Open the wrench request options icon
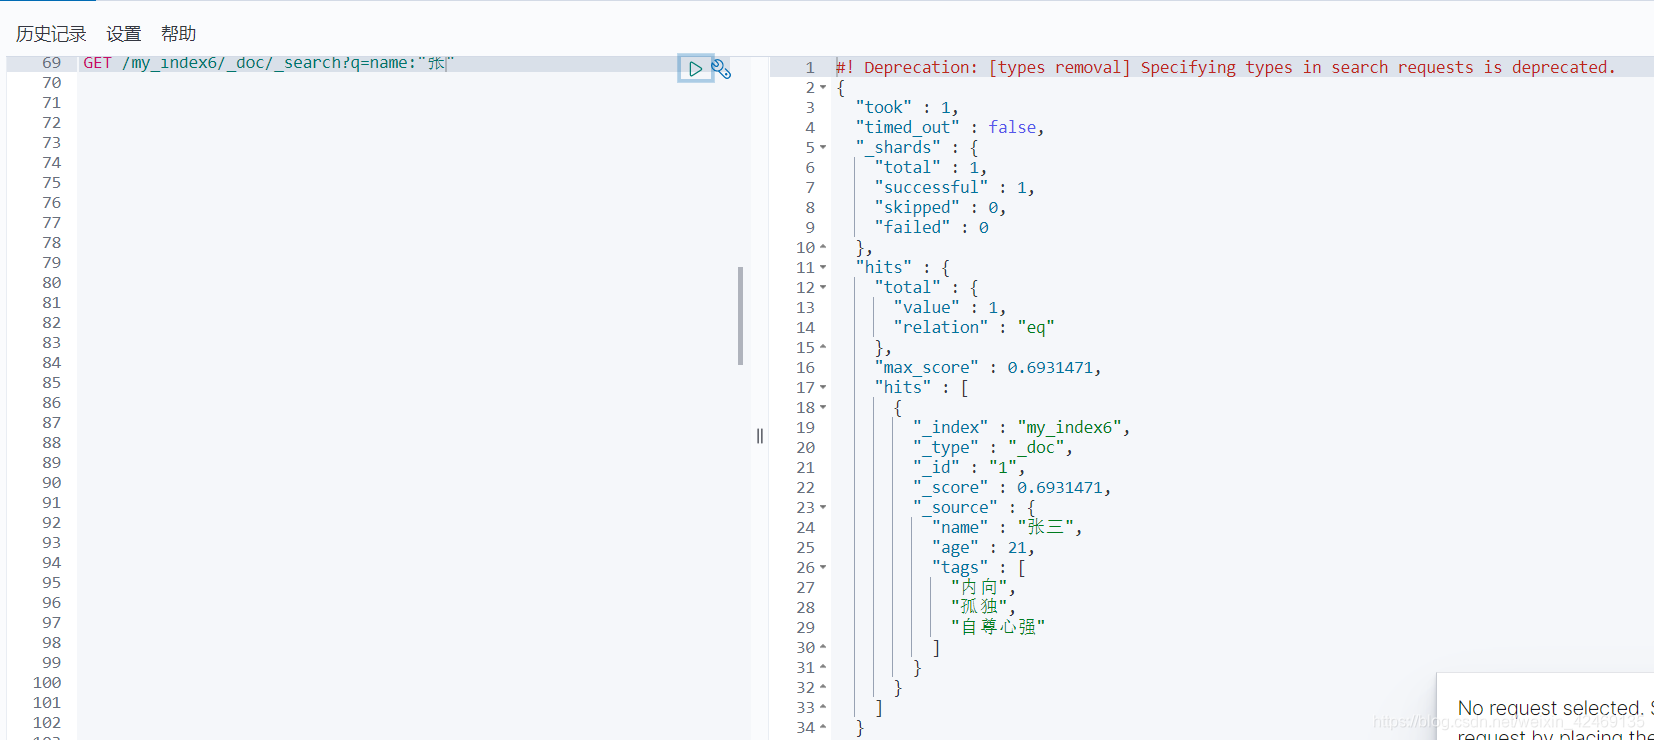The height and width of the screenshot is (740, 1654). (x=721, y=69)
